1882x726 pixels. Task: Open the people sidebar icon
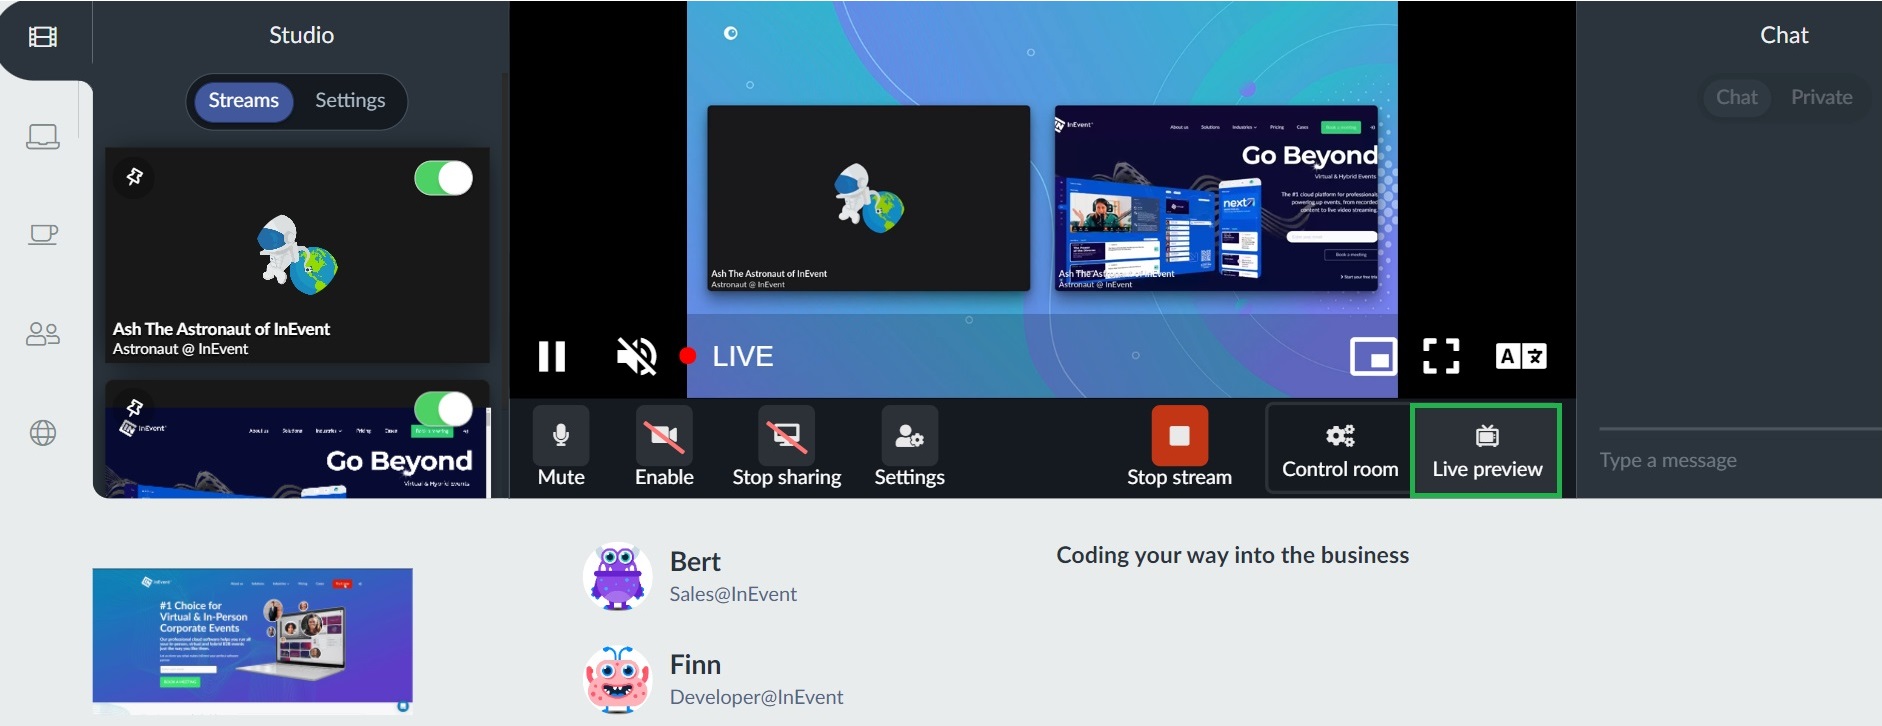point(43,334)
